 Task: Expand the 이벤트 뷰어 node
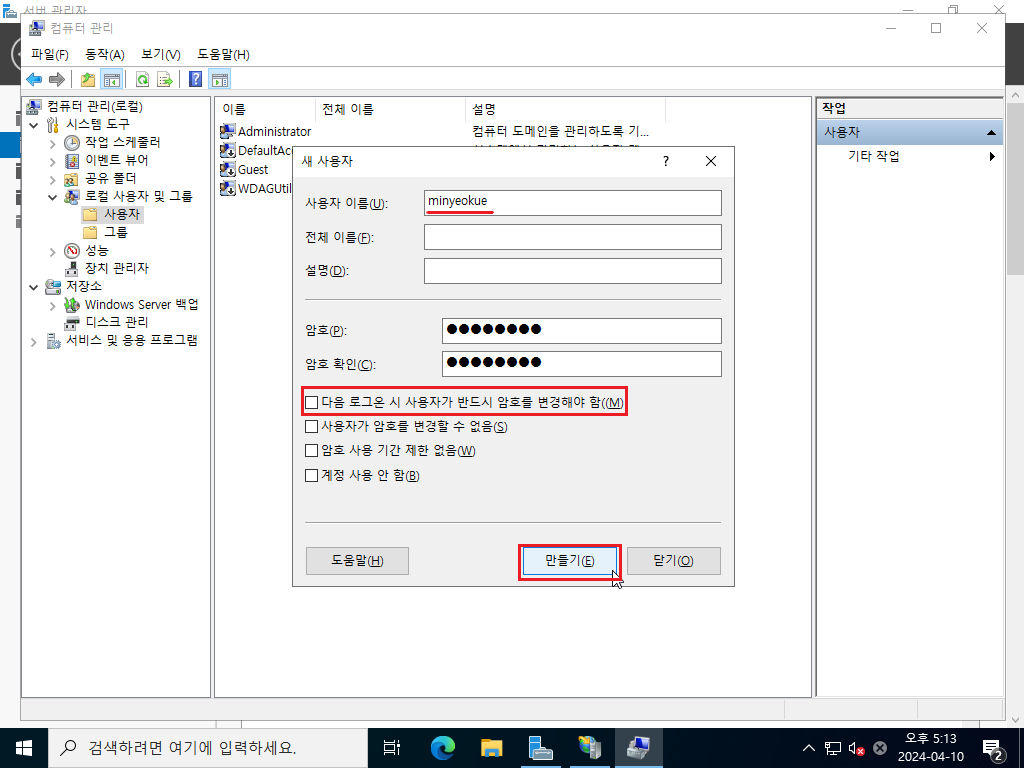click(x=53, y=161)
